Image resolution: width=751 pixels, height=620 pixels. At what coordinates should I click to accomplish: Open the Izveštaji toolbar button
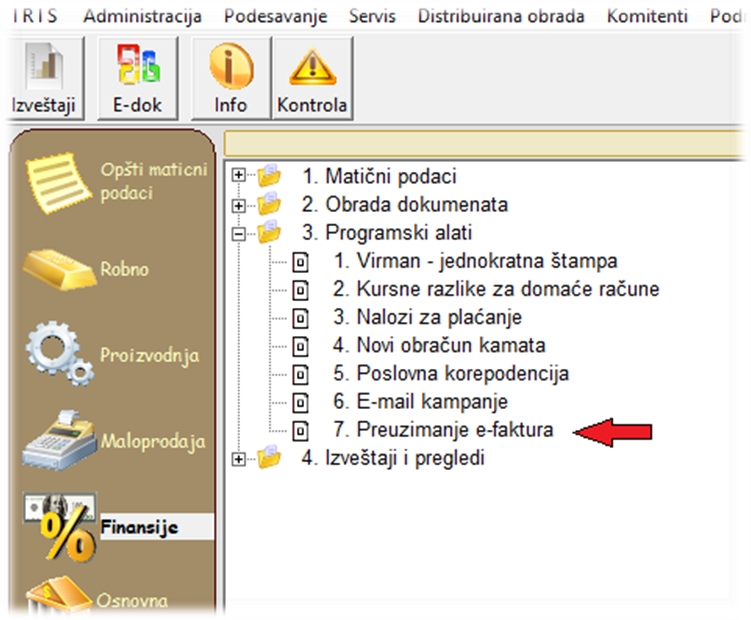coord(44,78)
